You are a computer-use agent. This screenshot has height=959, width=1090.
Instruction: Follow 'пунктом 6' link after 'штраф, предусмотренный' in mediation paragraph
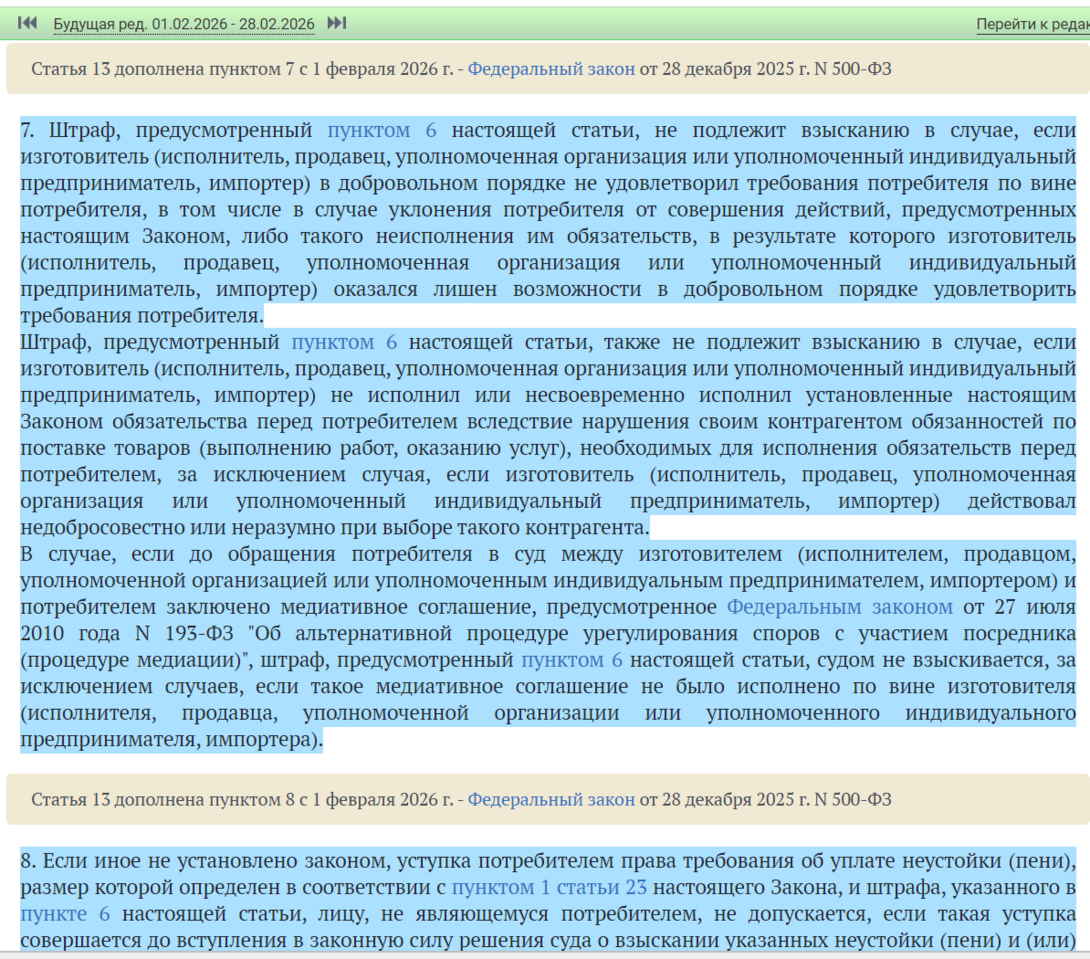point(572,660)
